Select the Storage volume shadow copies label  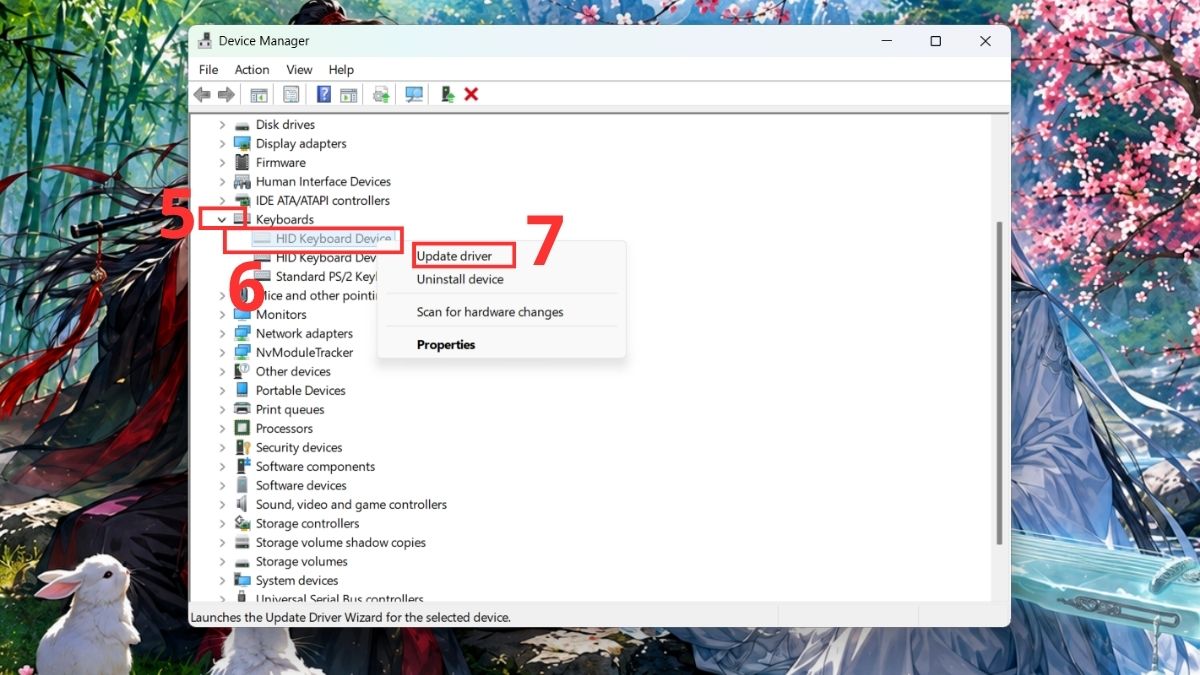[341, 542]
